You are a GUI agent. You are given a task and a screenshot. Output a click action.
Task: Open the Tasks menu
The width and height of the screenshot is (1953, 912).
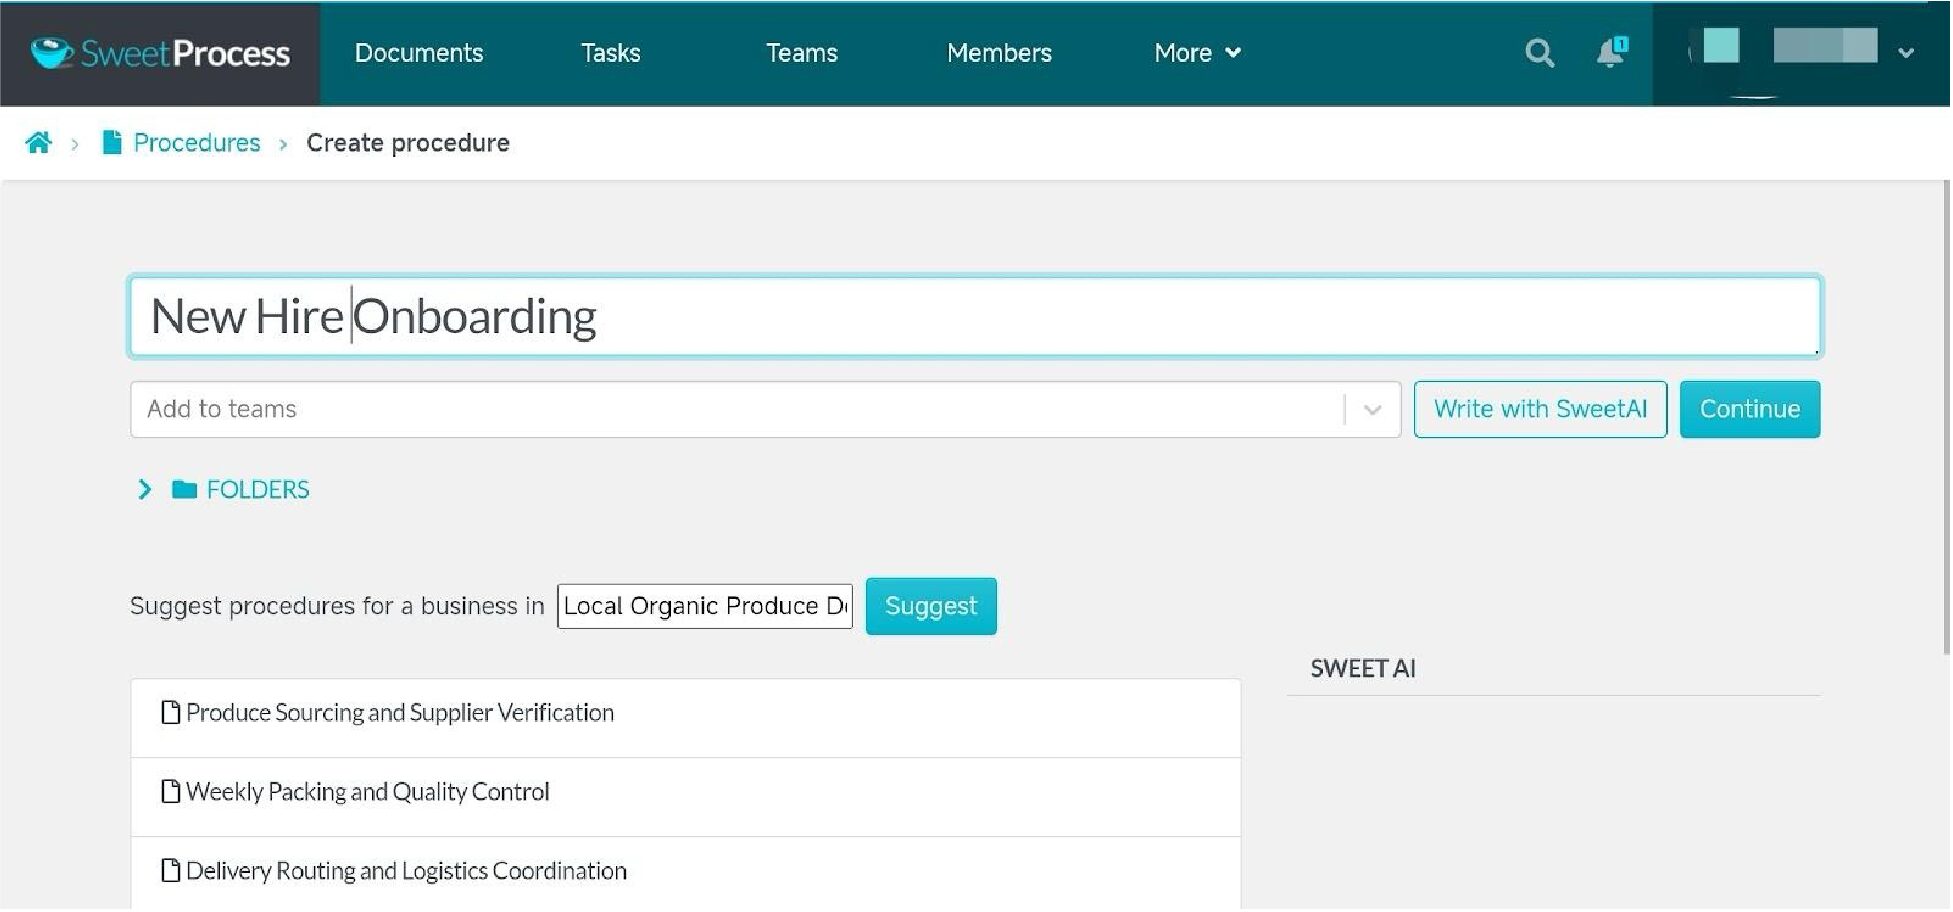[611, 53]
